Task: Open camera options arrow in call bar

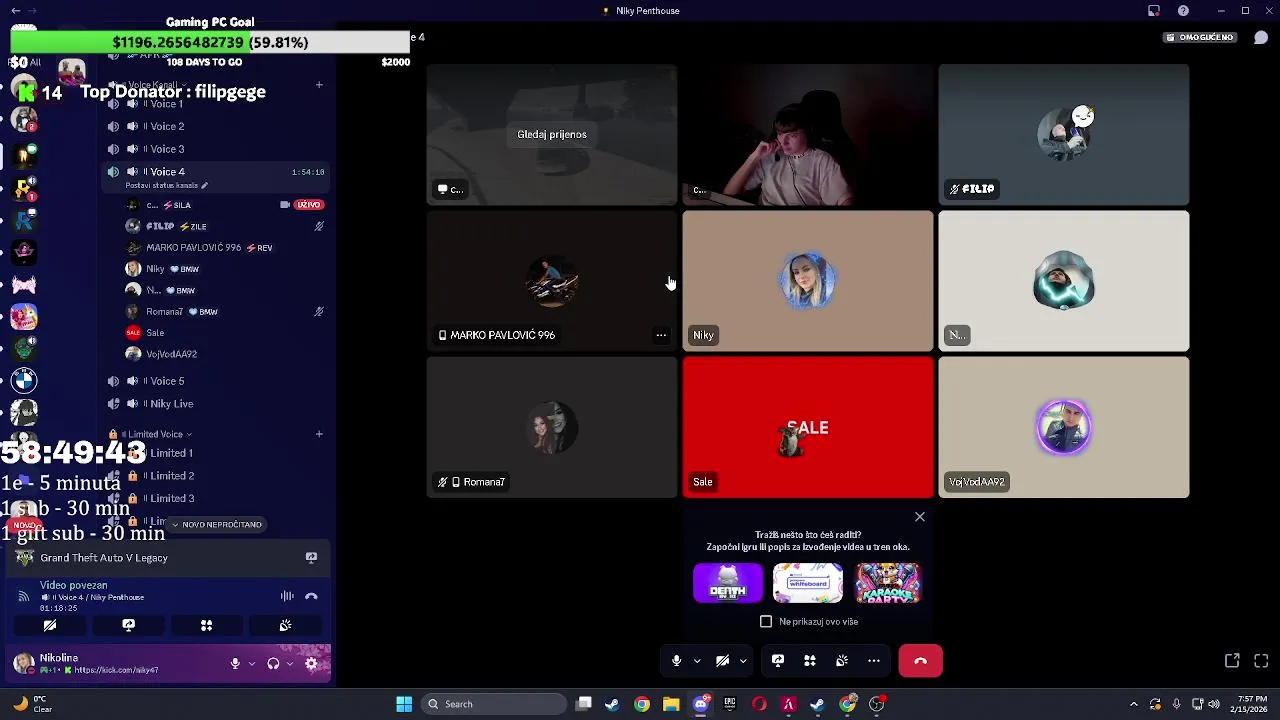Action: (743, 661)
